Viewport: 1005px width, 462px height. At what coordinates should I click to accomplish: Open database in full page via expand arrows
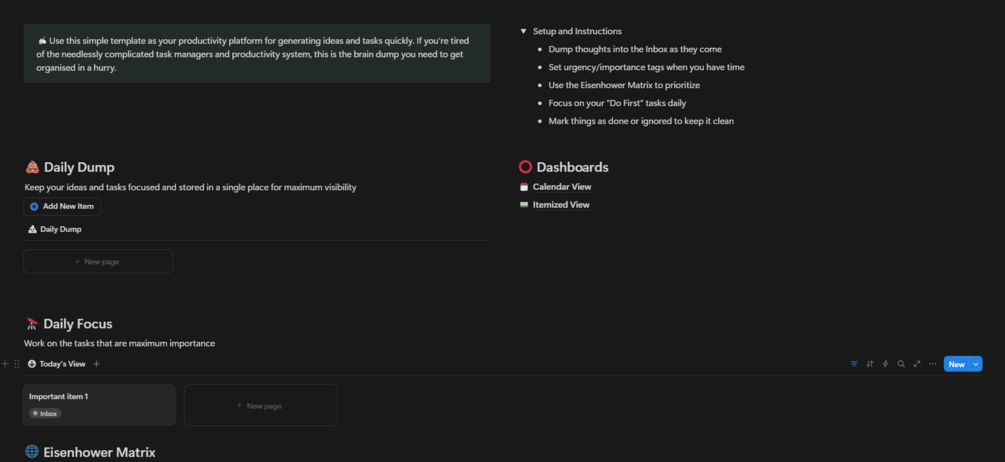pyautogui.click(x=917, y=364)
